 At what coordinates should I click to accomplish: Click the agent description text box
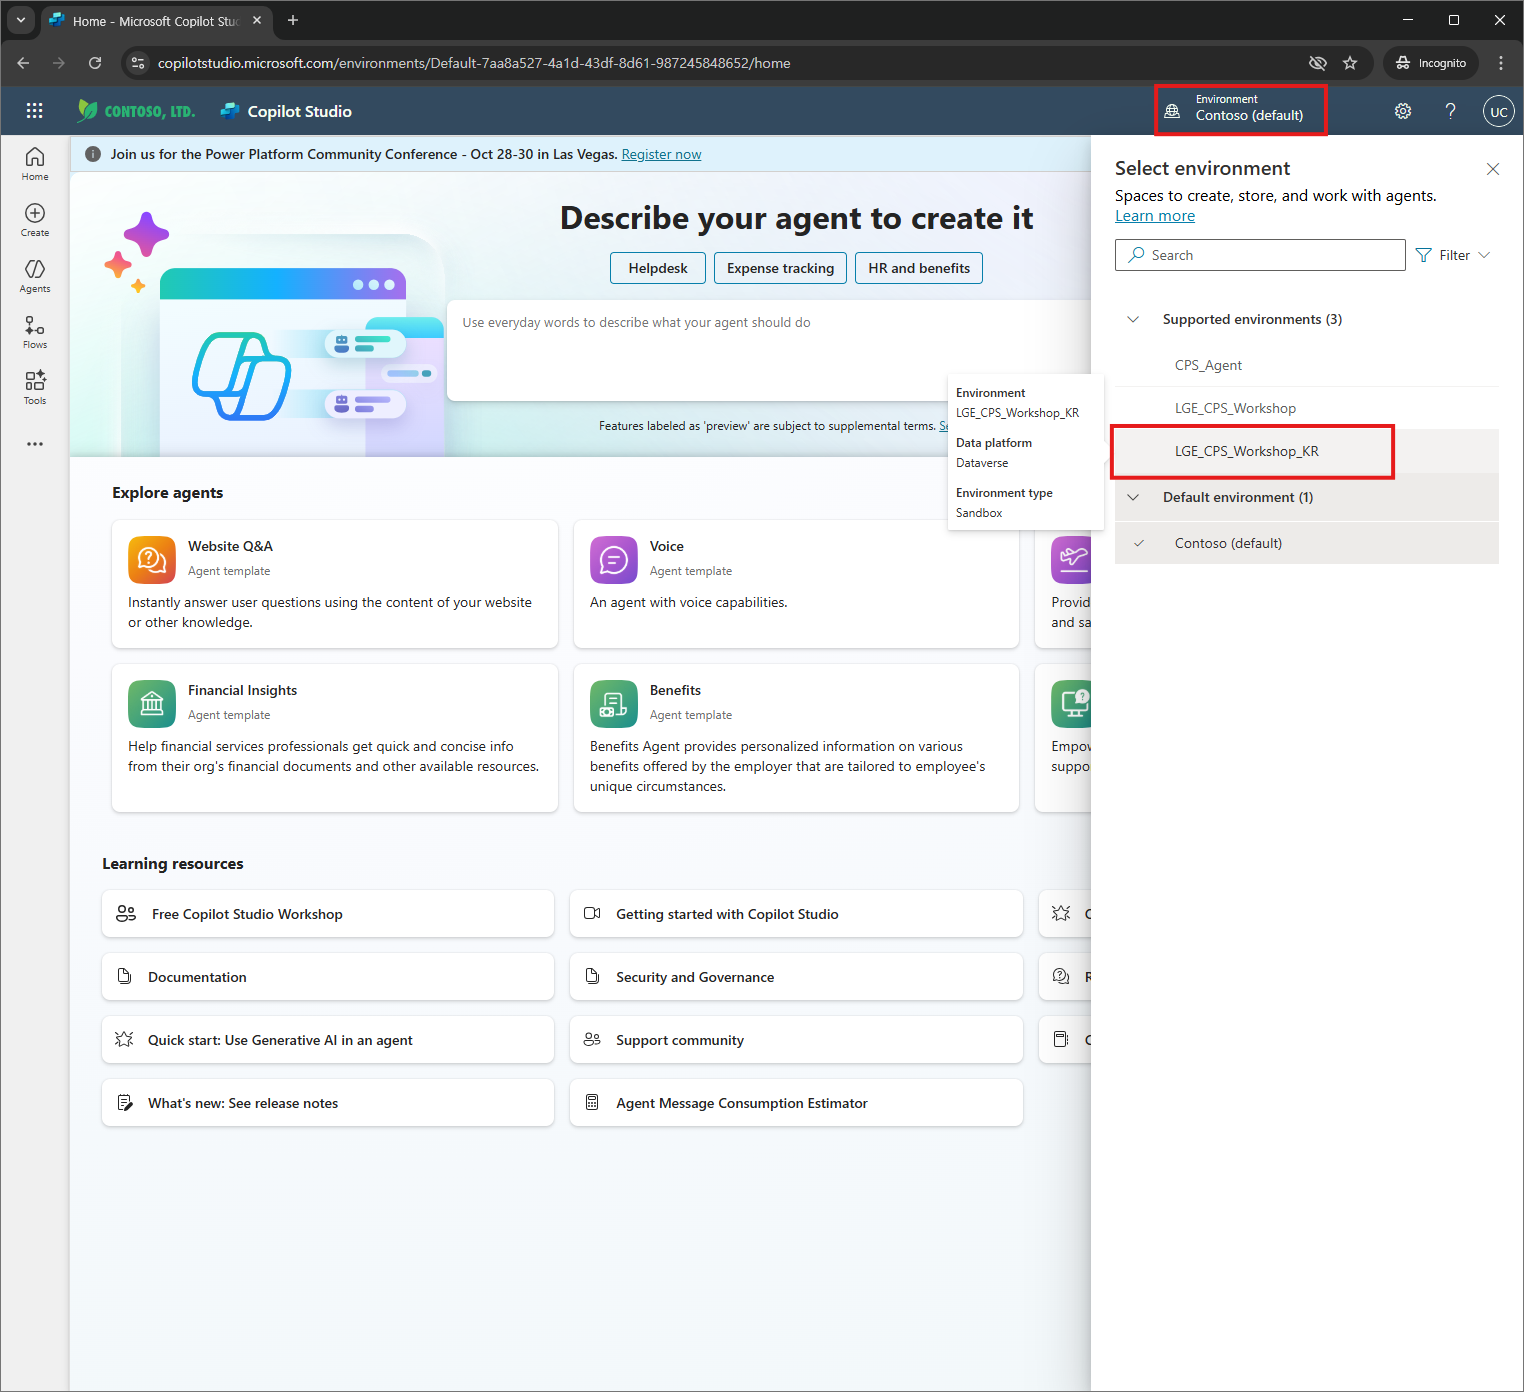pos(770,350)
